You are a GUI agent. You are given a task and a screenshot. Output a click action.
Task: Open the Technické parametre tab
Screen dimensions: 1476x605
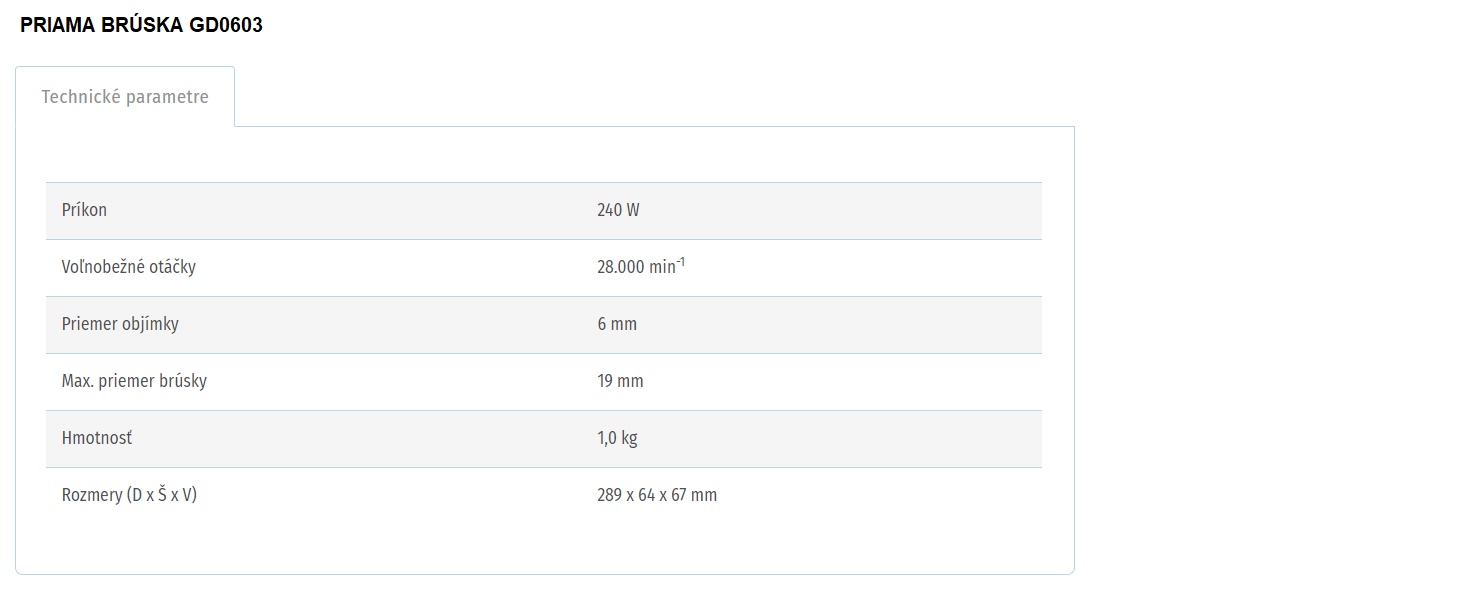tap(125, 97)
